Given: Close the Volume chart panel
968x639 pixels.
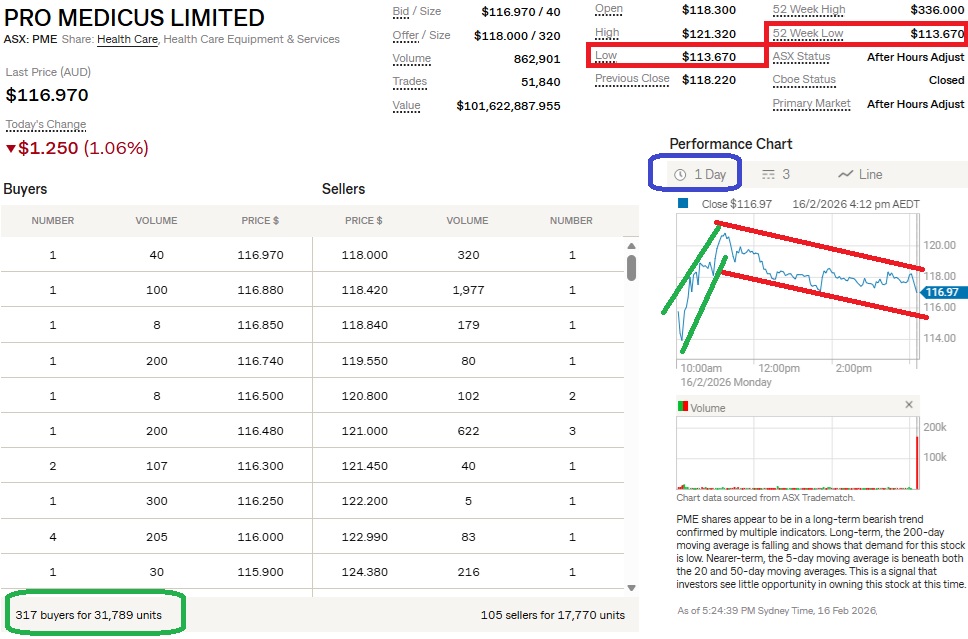Looking at the screenshot, I should click(x=909, y=405).
